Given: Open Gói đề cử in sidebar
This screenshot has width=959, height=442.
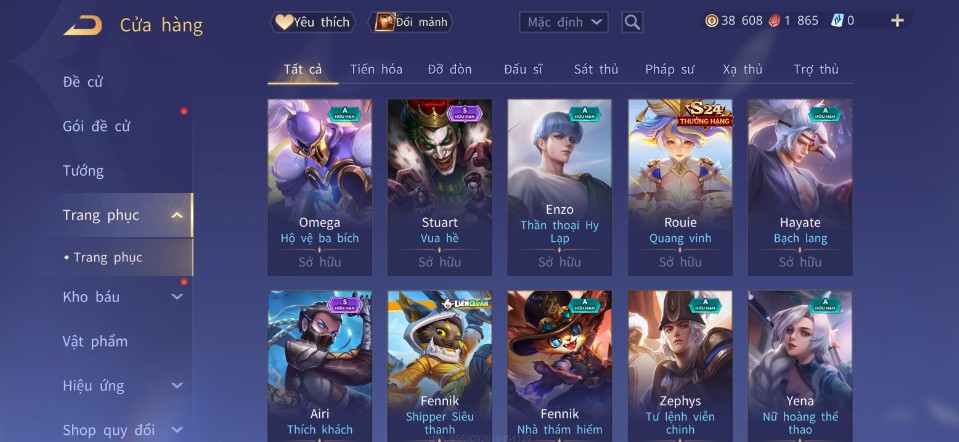Looking at the screenshot, I should 96,126.
